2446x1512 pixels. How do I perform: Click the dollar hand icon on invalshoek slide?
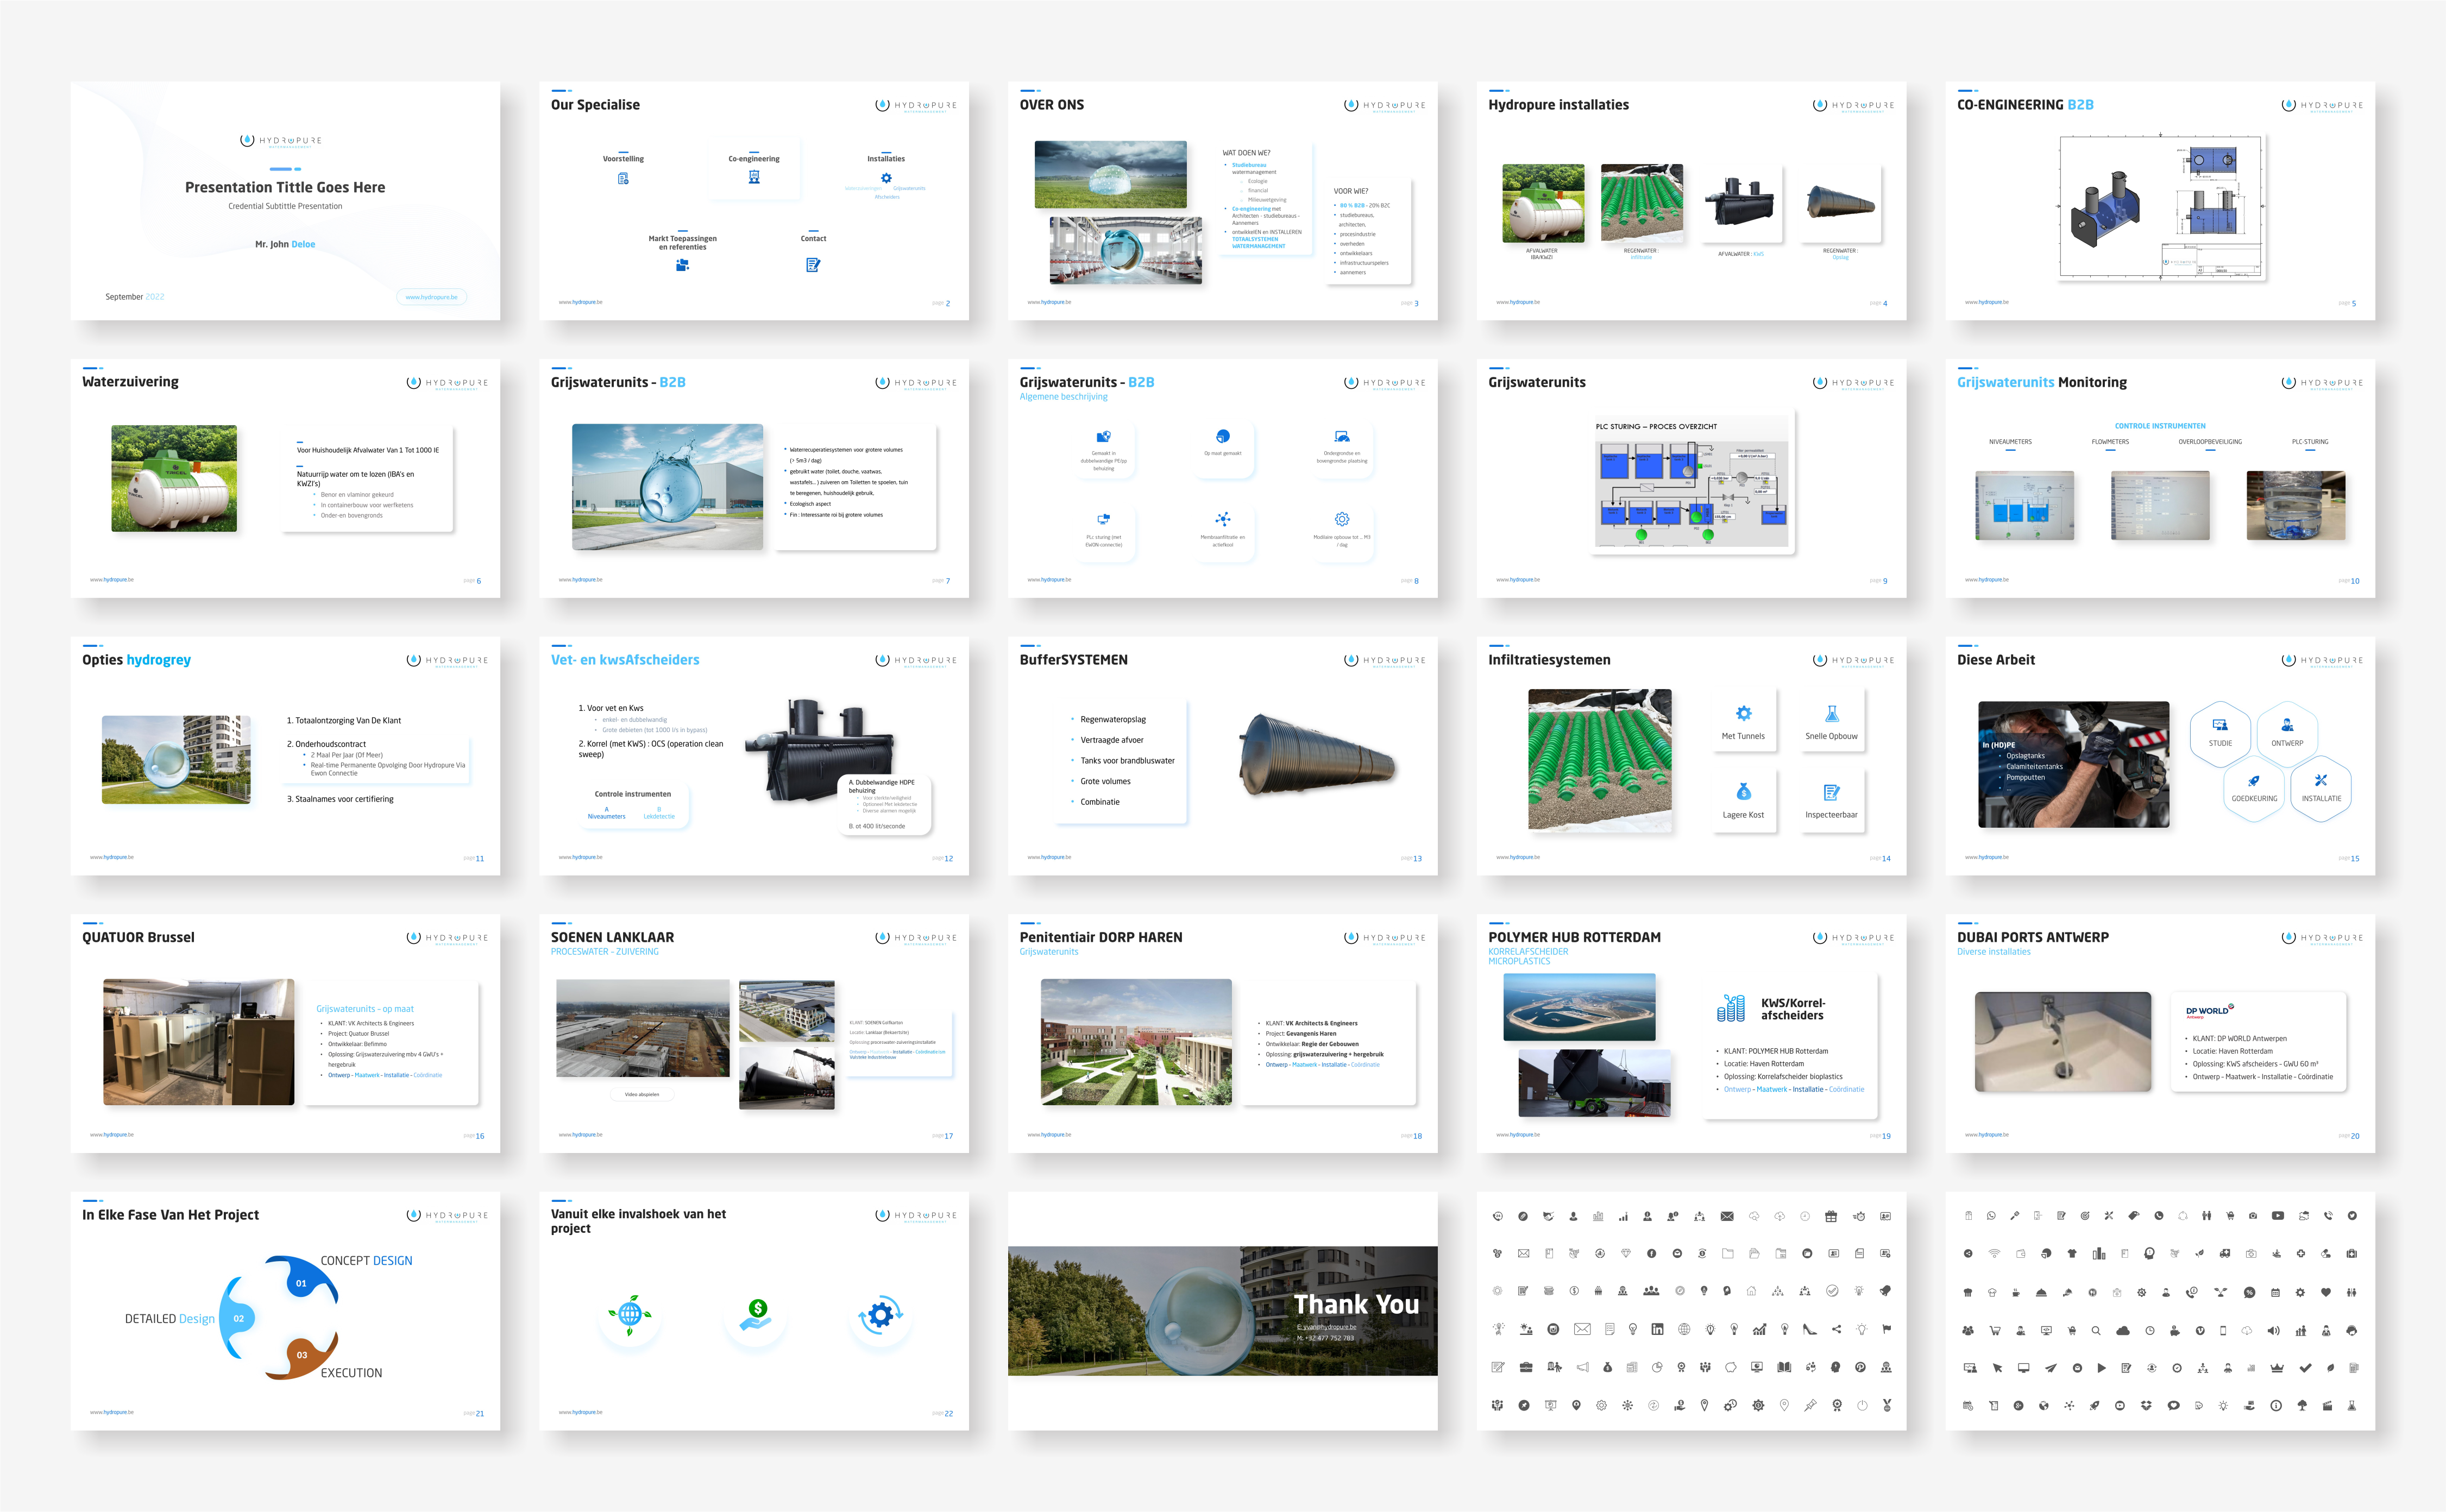(x=756, y=1314)
